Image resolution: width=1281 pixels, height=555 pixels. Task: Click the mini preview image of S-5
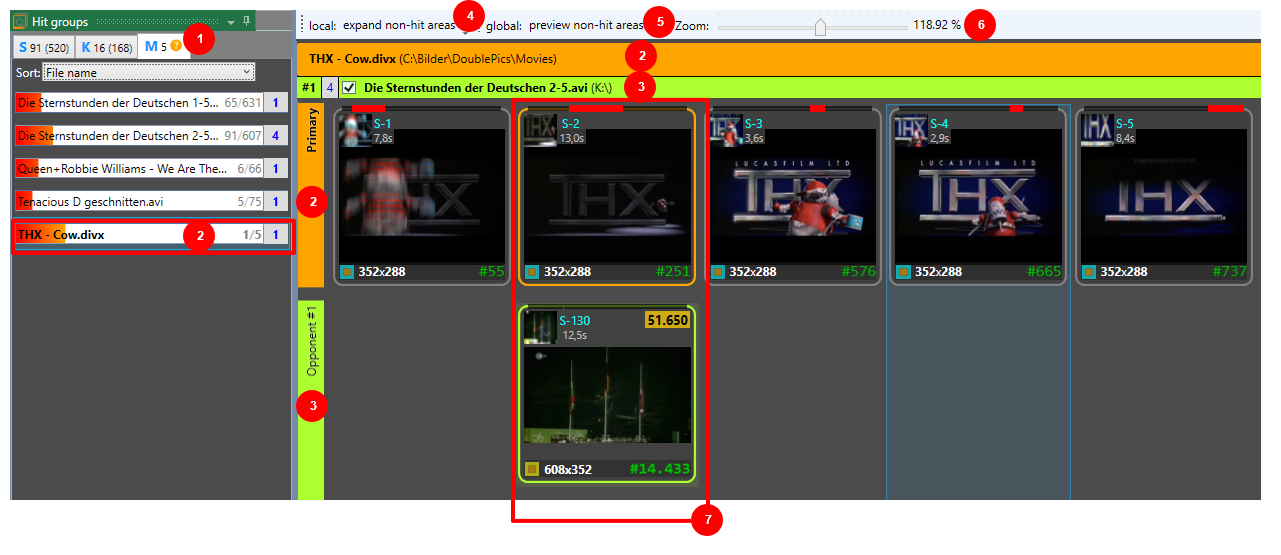1097,130
